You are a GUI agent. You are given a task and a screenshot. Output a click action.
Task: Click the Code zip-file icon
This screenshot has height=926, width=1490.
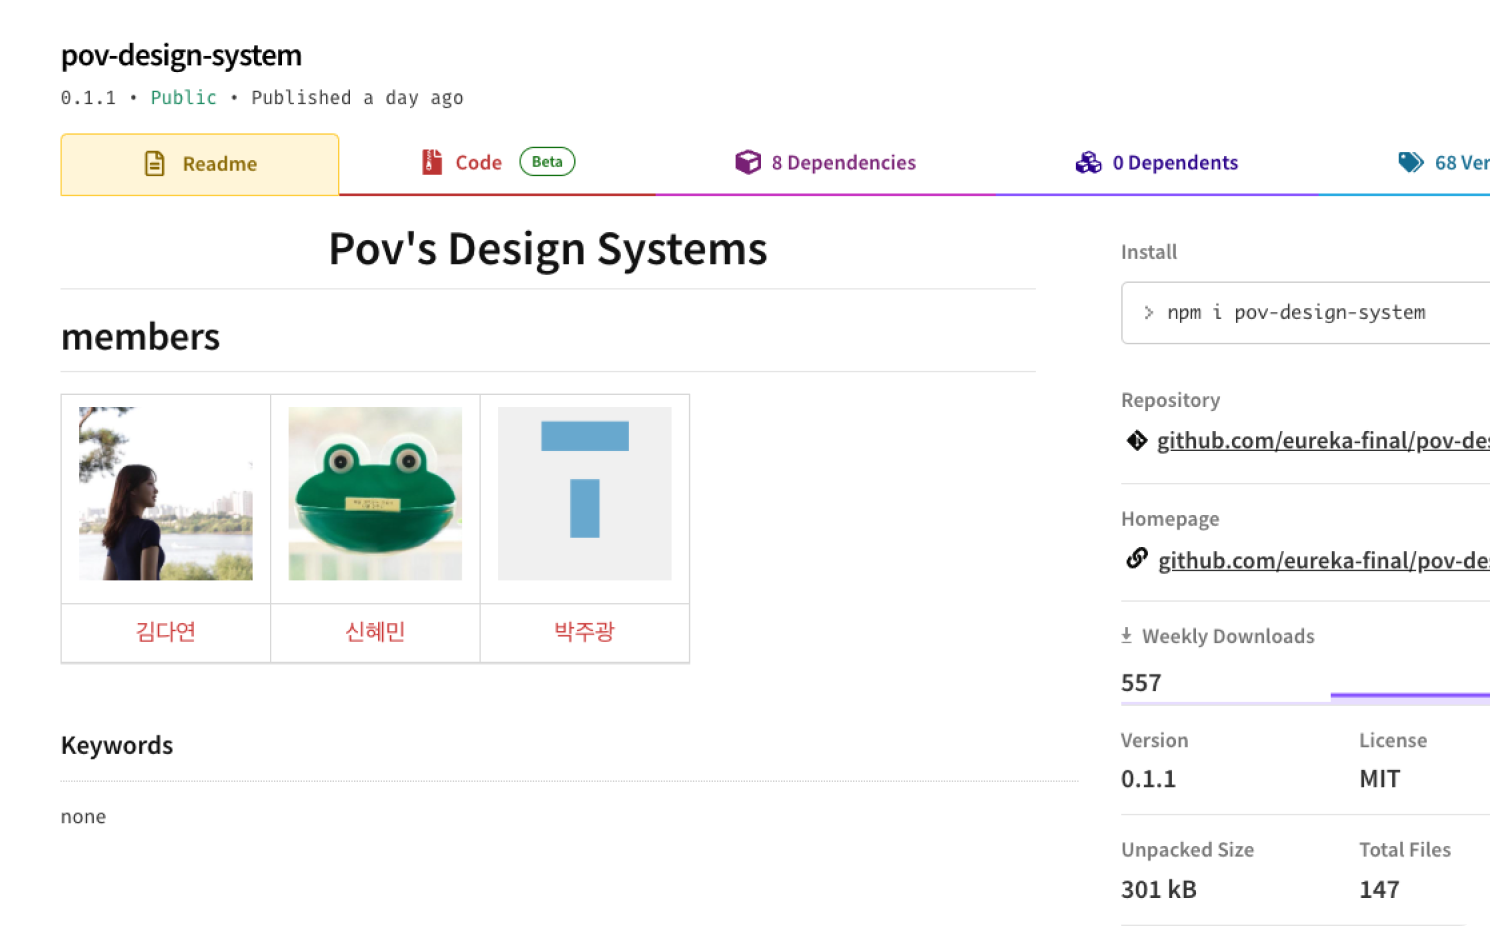(x=432, y=162)
